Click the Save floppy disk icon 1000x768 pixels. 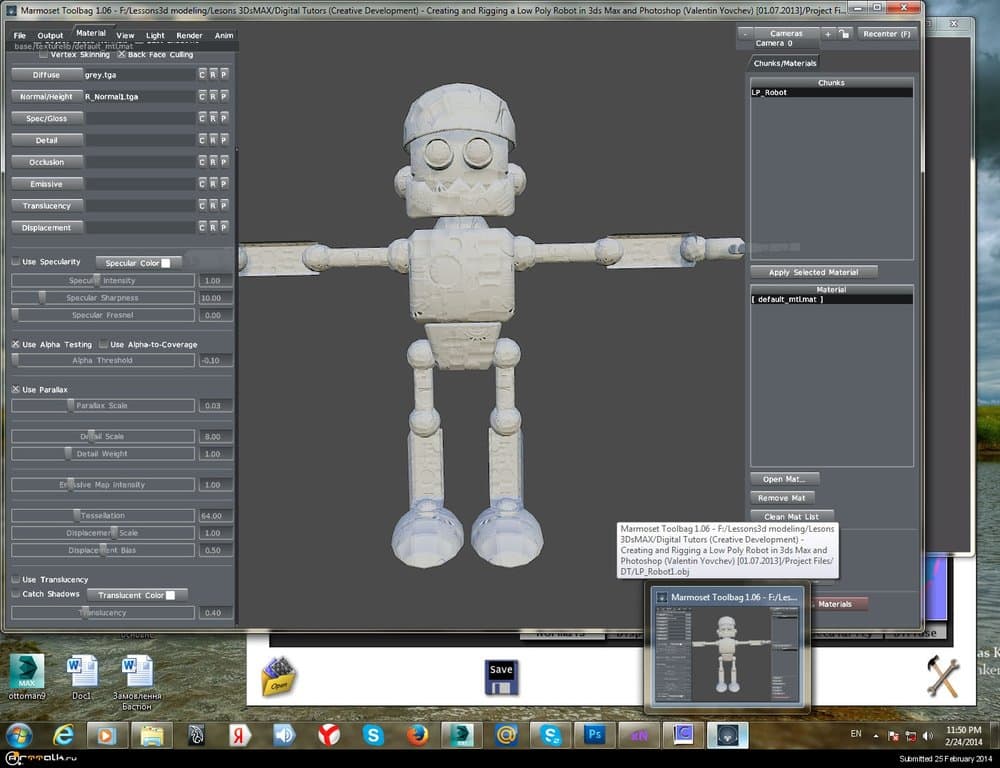501,676
